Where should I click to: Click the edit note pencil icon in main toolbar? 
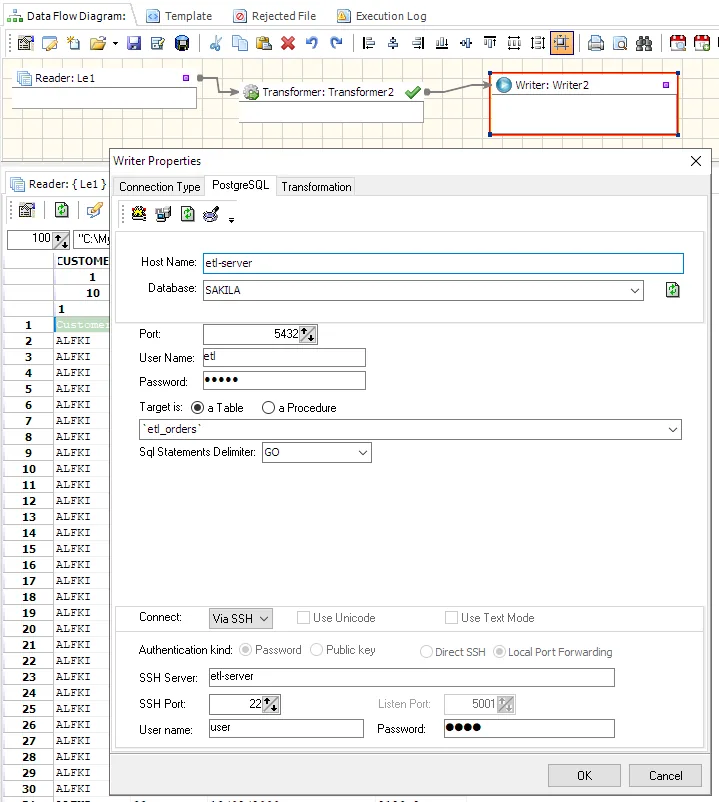tap(50, 43)
